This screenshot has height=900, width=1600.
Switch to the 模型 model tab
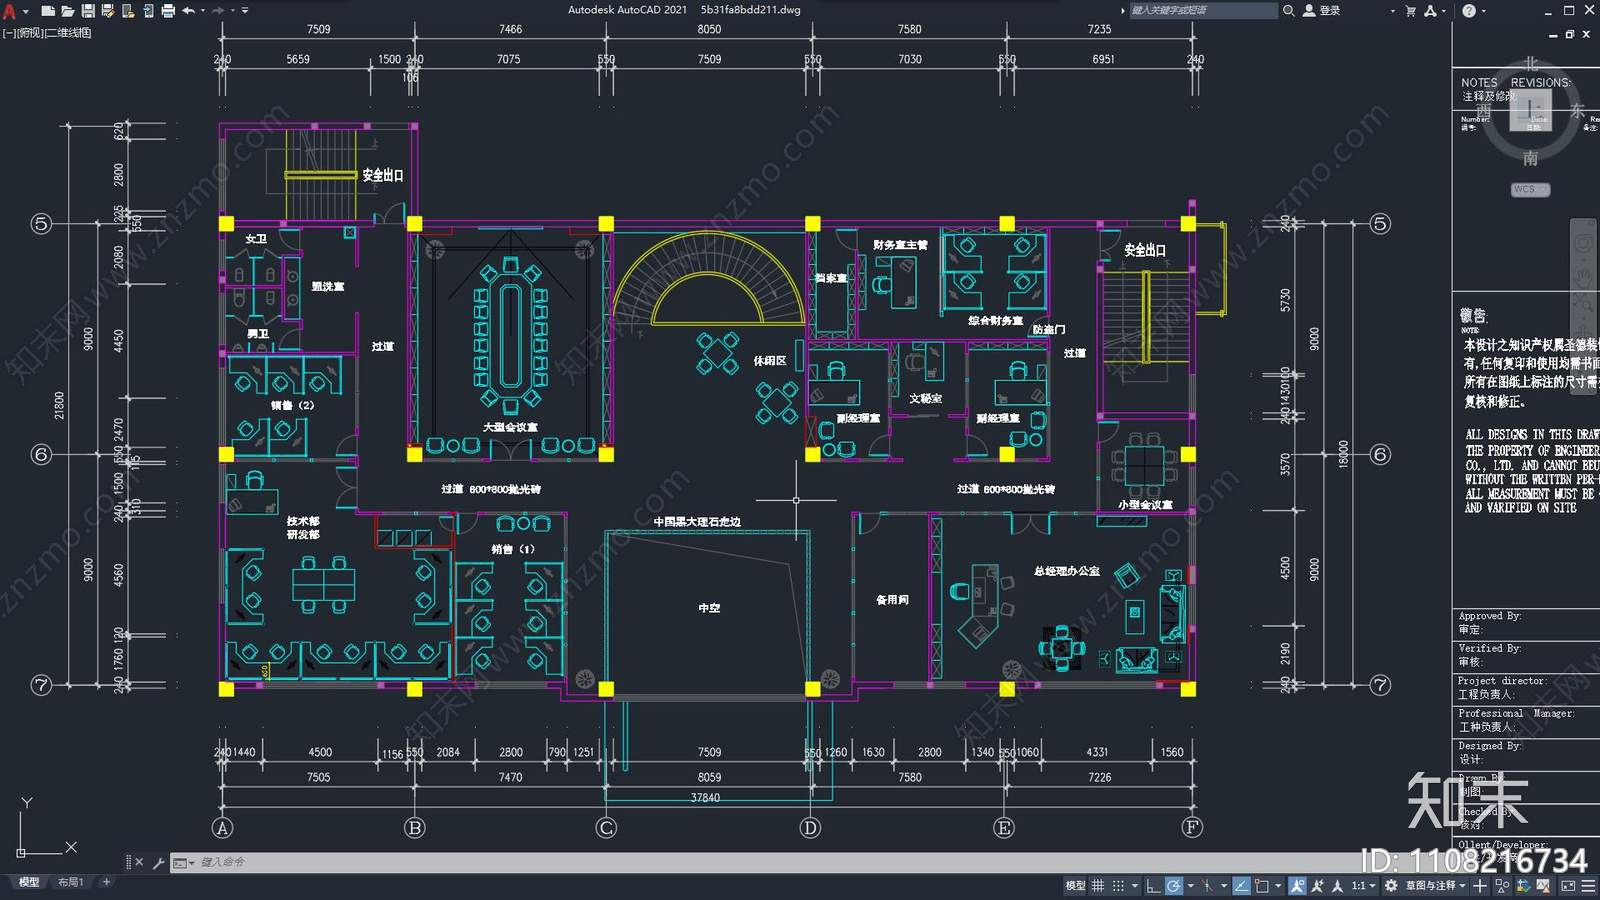tap(29, 882)
